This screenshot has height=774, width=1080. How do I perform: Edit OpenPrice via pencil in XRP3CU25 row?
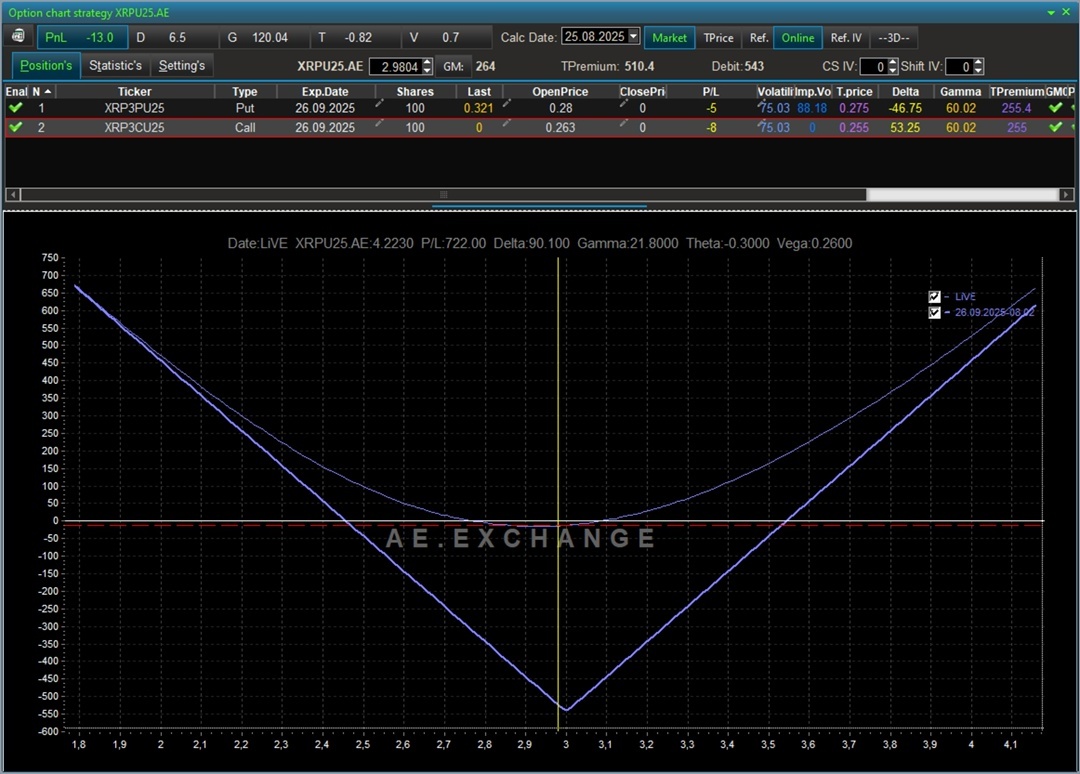pyautogui.click(x=507, y=123)
